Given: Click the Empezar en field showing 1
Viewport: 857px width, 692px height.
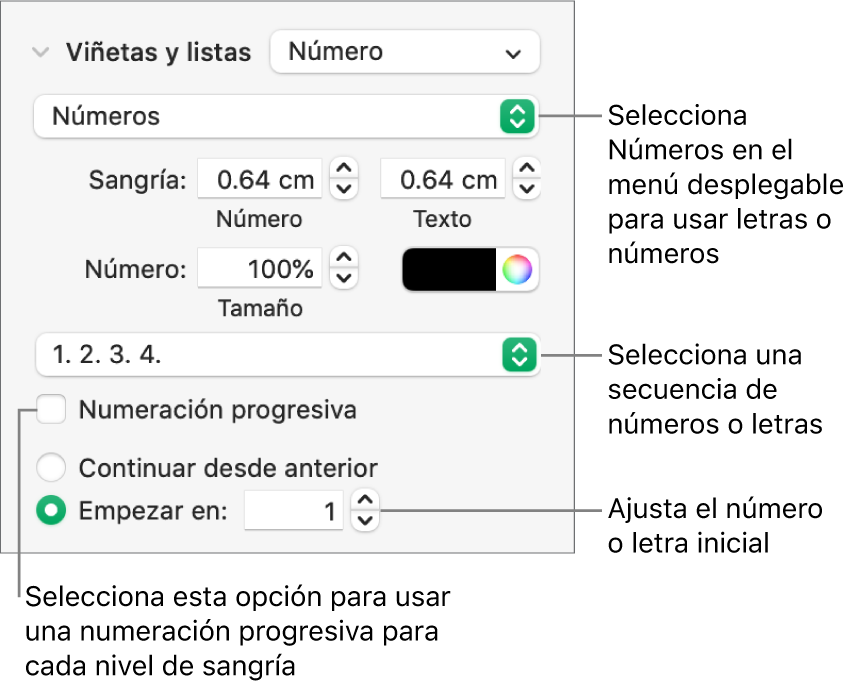Looking at the screenshot, I should point(294,511).
